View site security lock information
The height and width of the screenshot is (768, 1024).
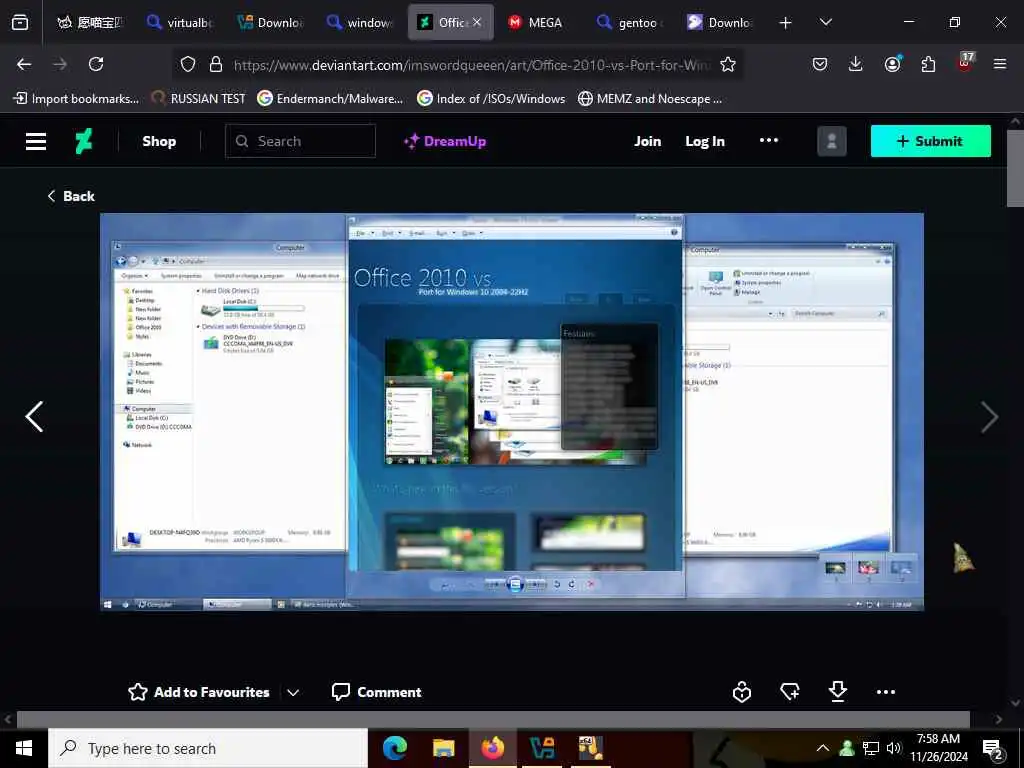pos(216,64)
